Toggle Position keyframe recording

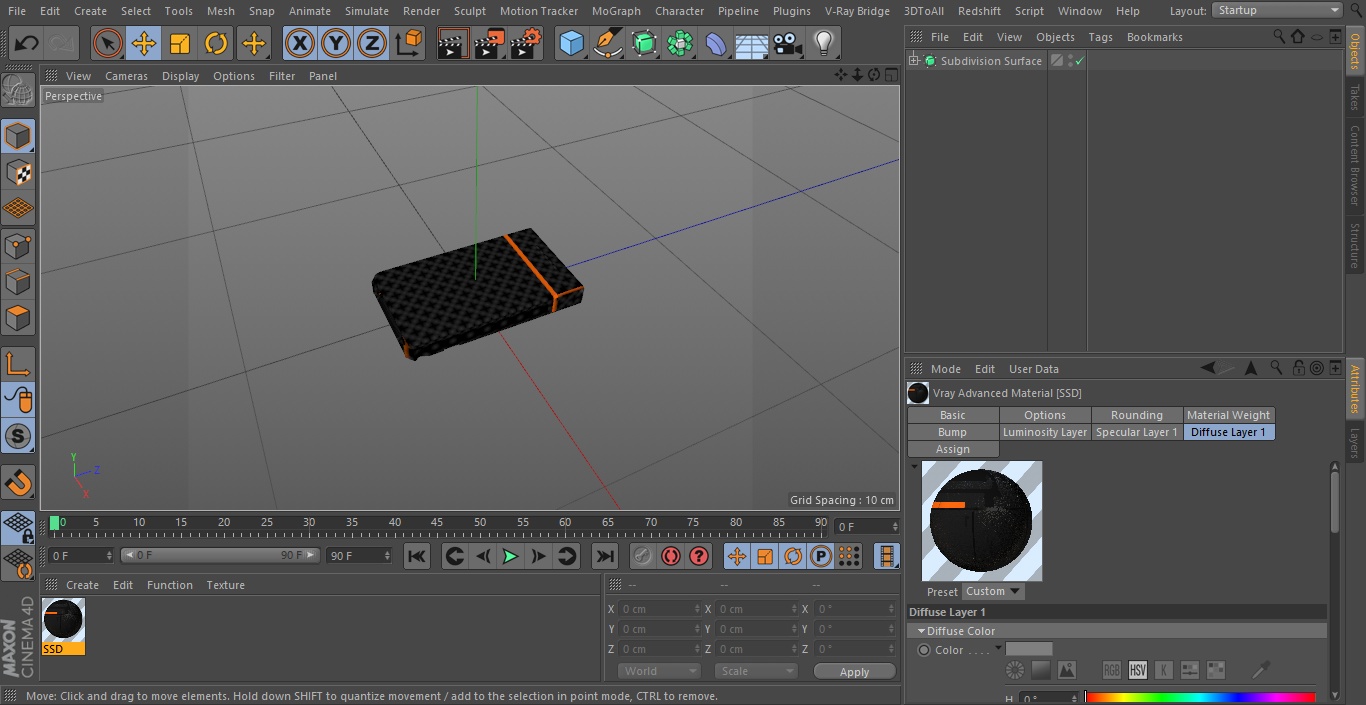click(737, 556)
